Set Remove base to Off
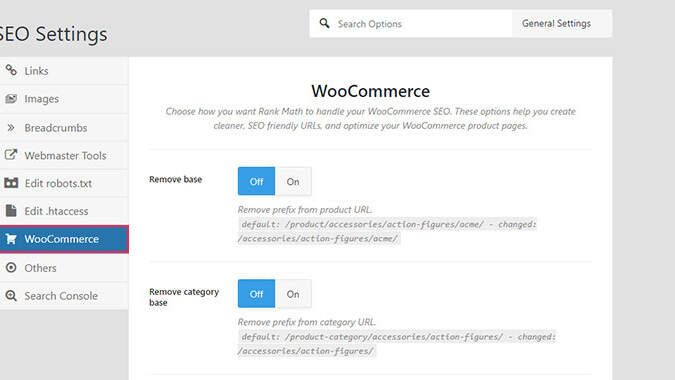 [256, 181]
